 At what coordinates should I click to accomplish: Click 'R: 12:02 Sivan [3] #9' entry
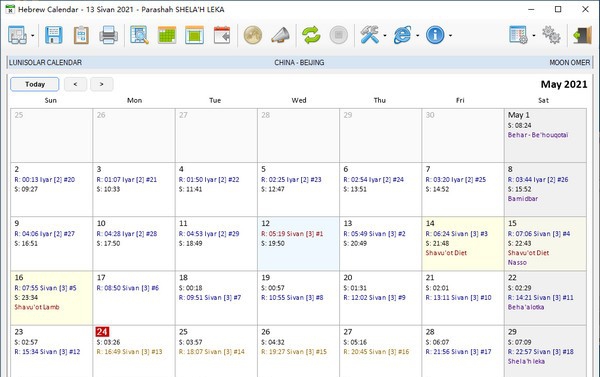[374, 297]
